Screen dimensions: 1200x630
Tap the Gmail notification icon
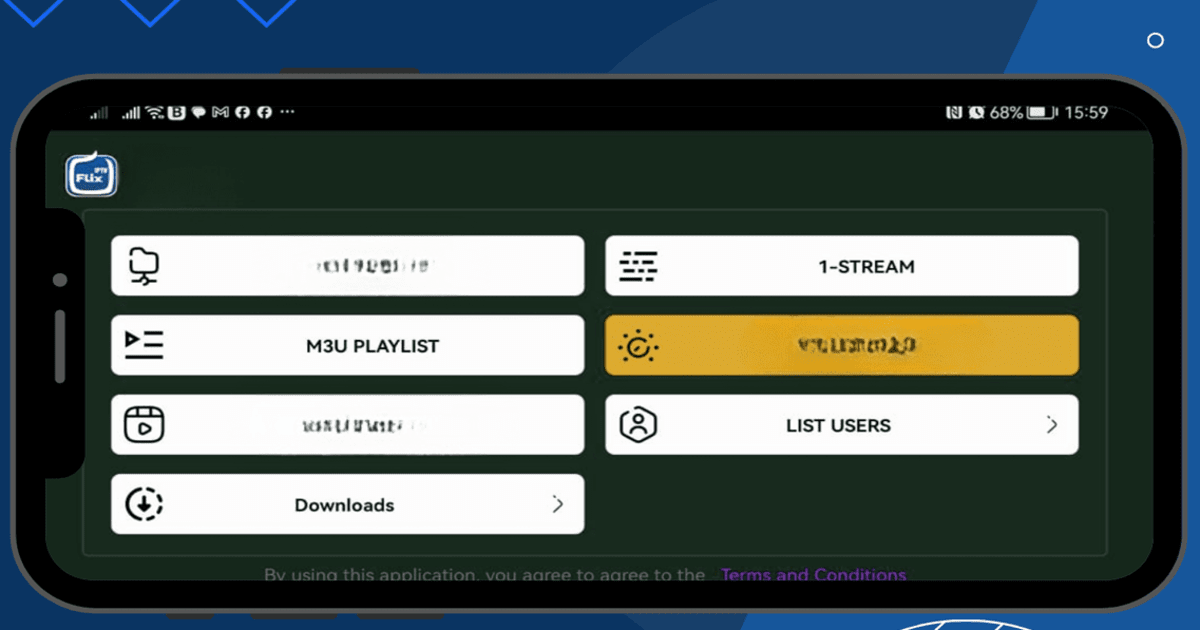click(221, 113)
